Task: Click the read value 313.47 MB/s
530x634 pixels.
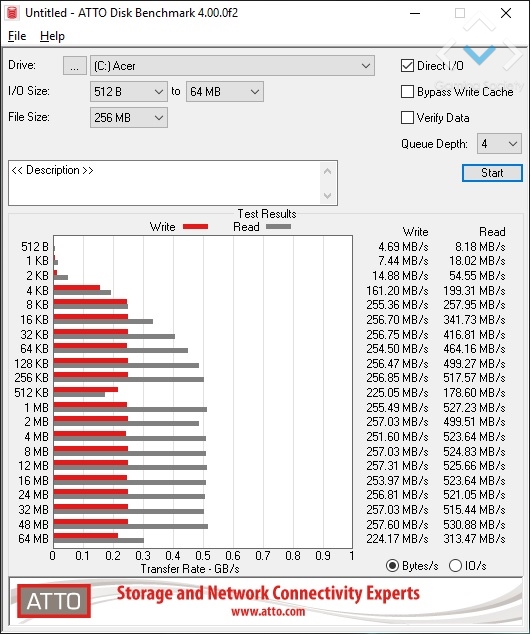Action: coord(474,539)
